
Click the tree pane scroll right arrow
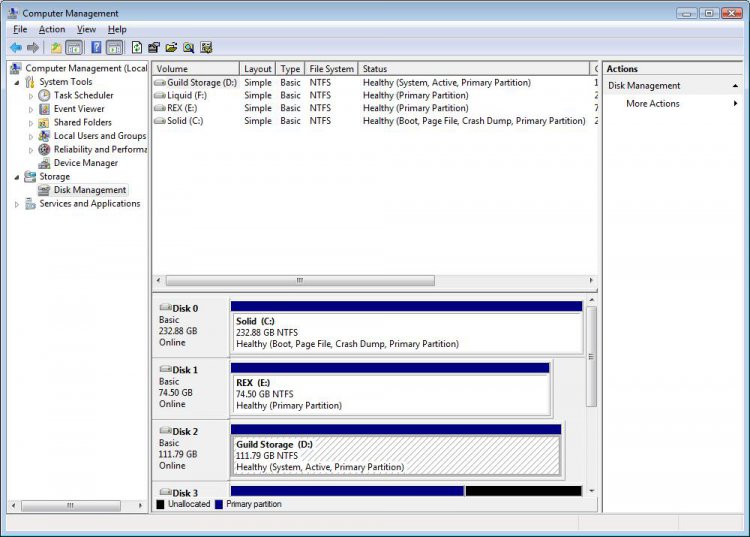tap(140, 505)
